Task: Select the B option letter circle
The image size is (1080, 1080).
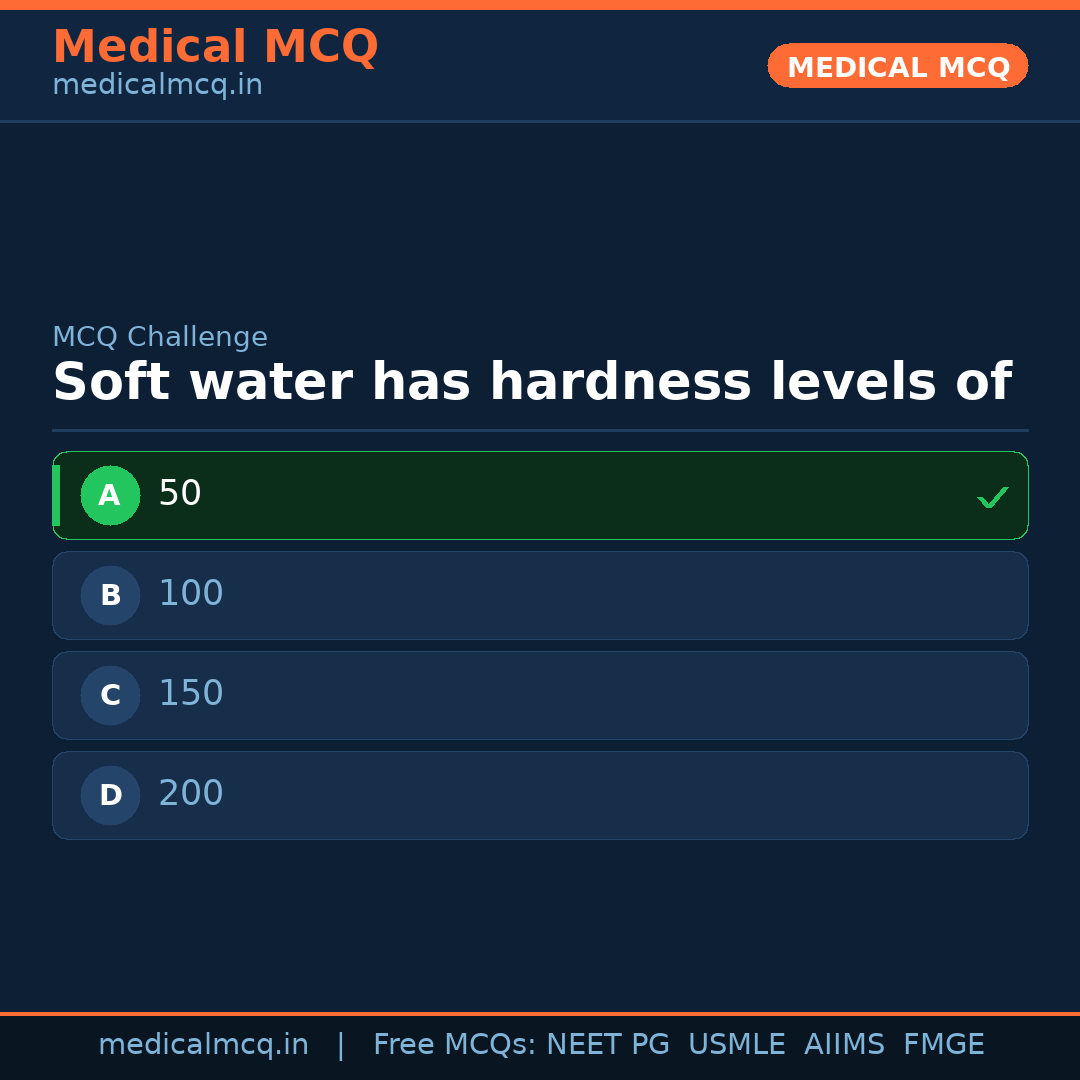Action: pos(110,595)
